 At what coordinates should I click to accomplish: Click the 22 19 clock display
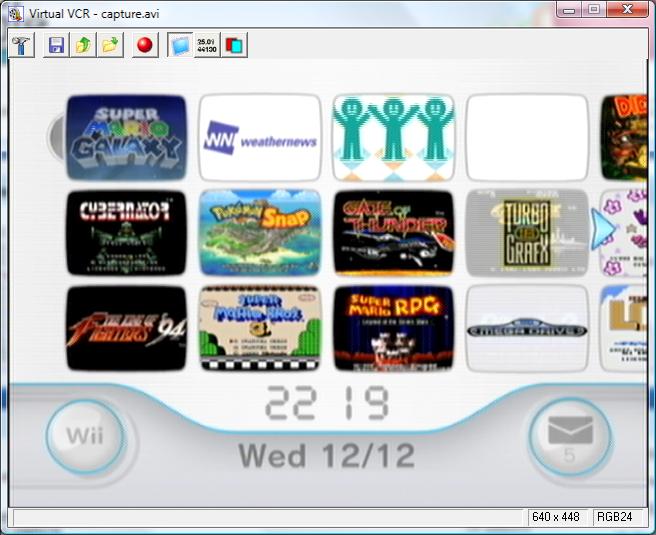tap(327, 403)
